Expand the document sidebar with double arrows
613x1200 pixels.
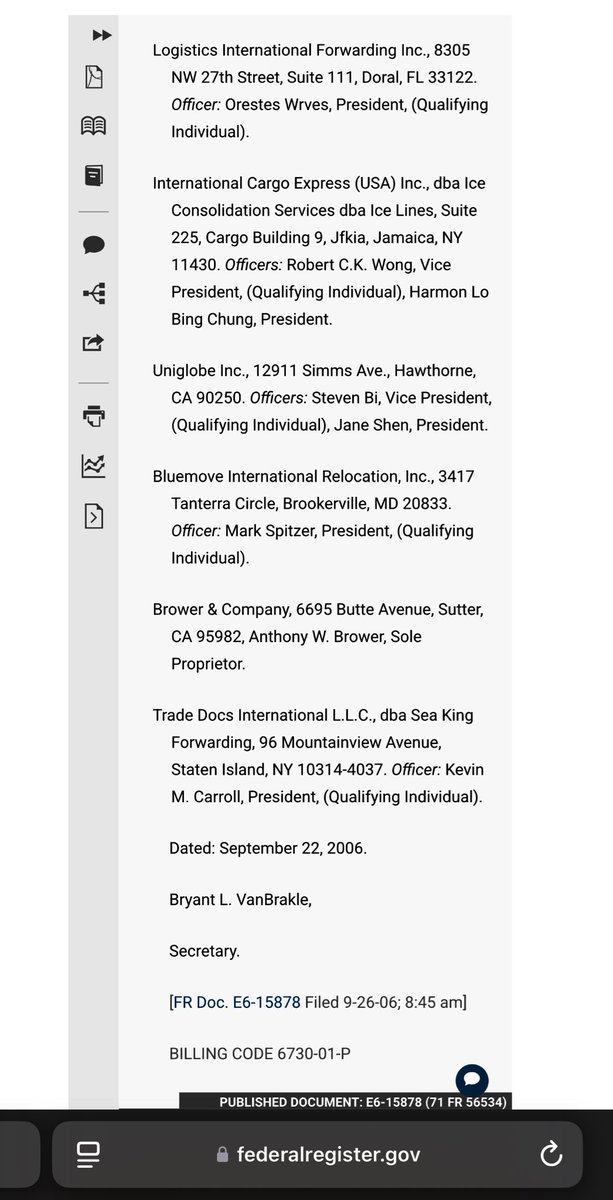tap(101, 35)
